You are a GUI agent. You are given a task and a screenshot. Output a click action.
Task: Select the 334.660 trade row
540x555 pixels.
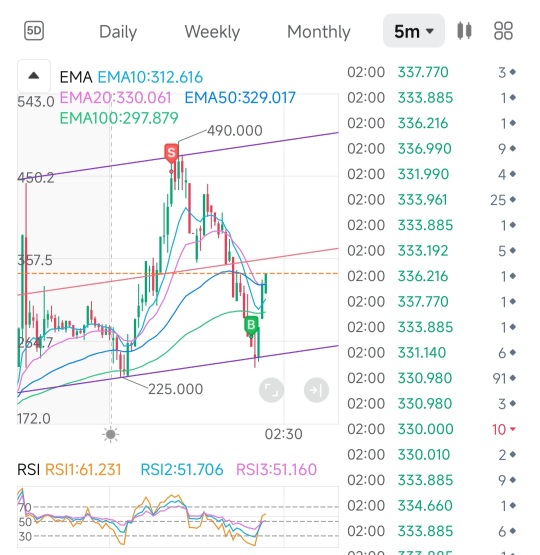coord(431,506)
